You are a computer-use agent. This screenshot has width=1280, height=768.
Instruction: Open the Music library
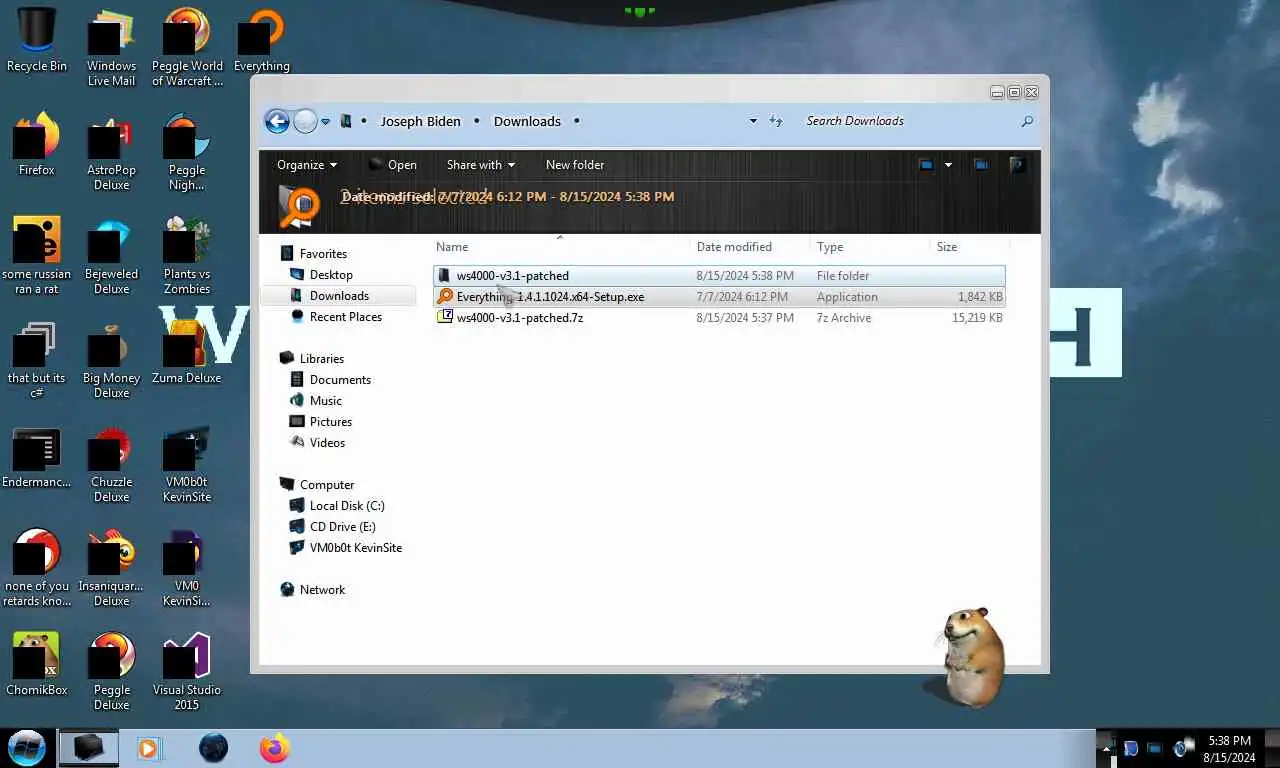tap(326, 401)
